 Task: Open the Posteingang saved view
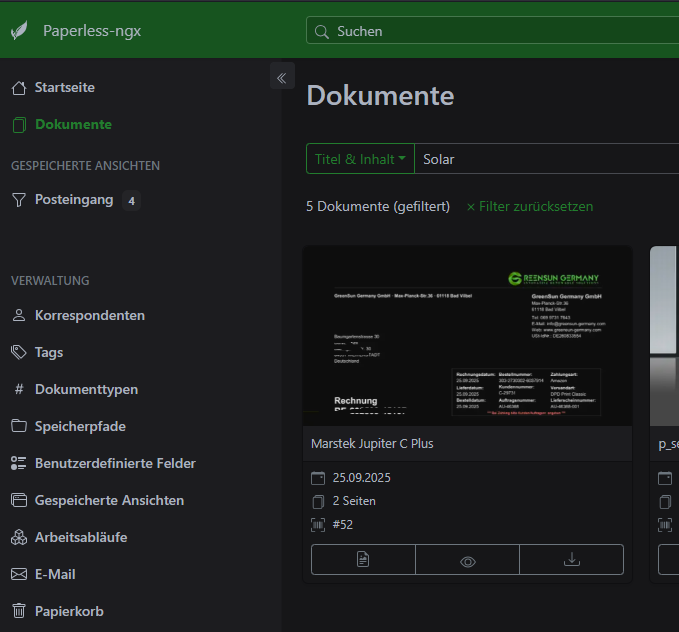coord(73,200)
